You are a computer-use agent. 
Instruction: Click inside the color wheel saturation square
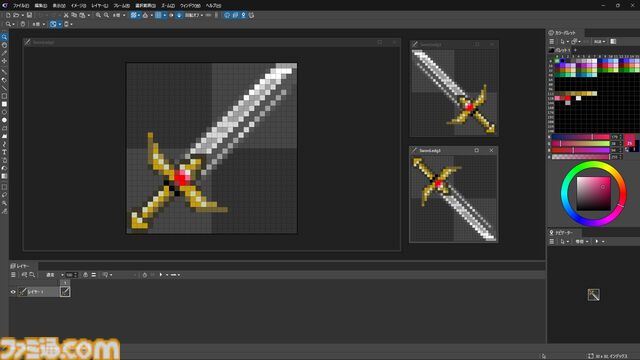pyautogui.click(x=593, y=193)
